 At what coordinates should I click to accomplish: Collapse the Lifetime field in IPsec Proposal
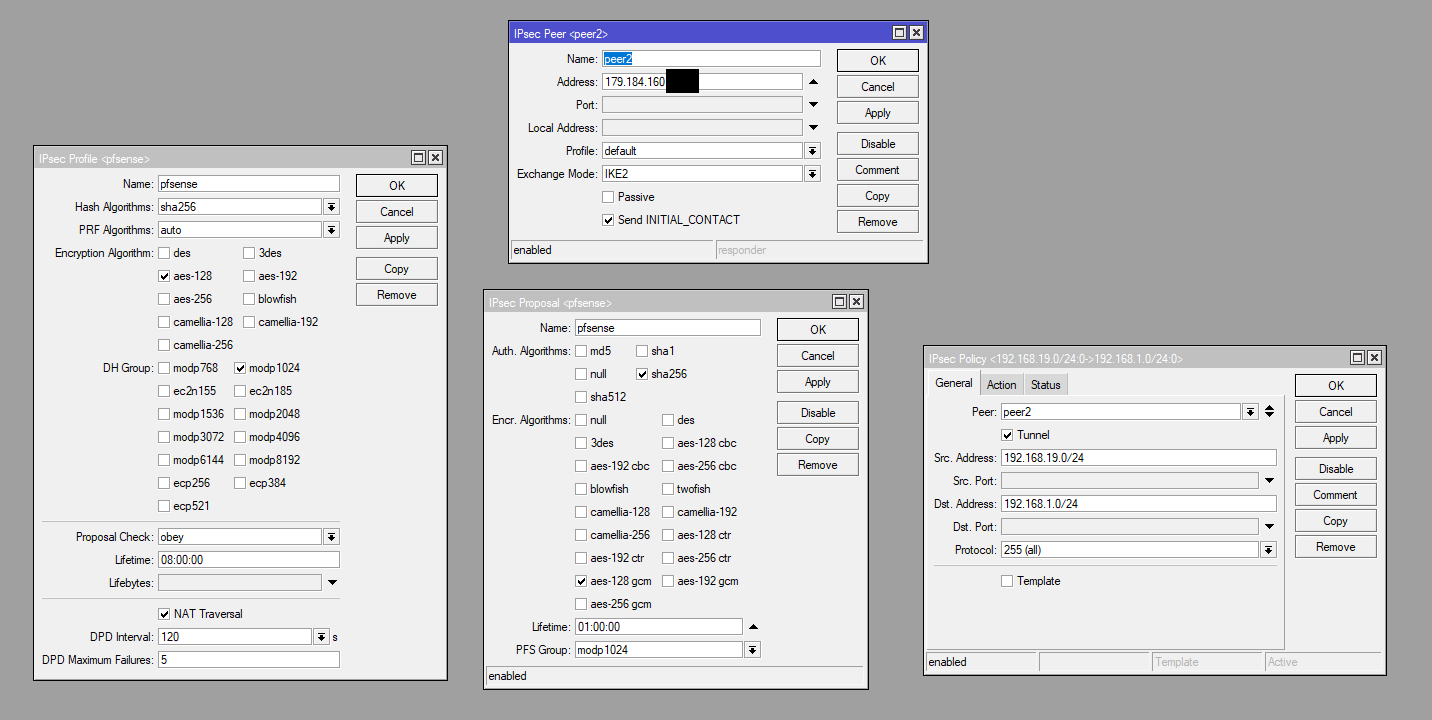(753, 627)
